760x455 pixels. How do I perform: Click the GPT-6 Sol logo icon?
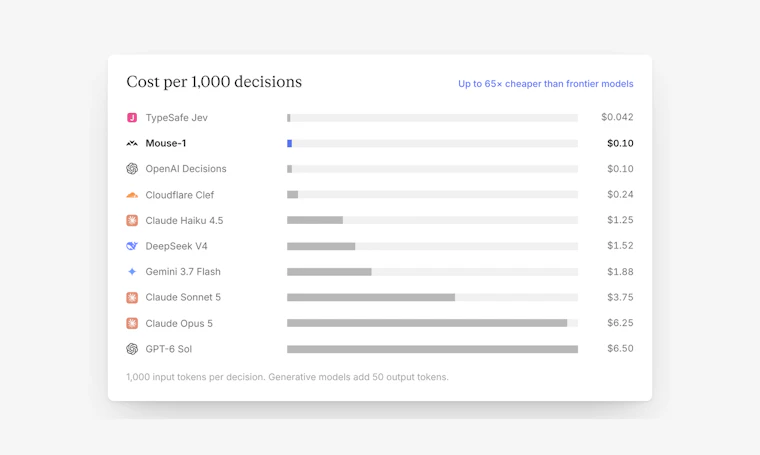click(x=132, y=349)
